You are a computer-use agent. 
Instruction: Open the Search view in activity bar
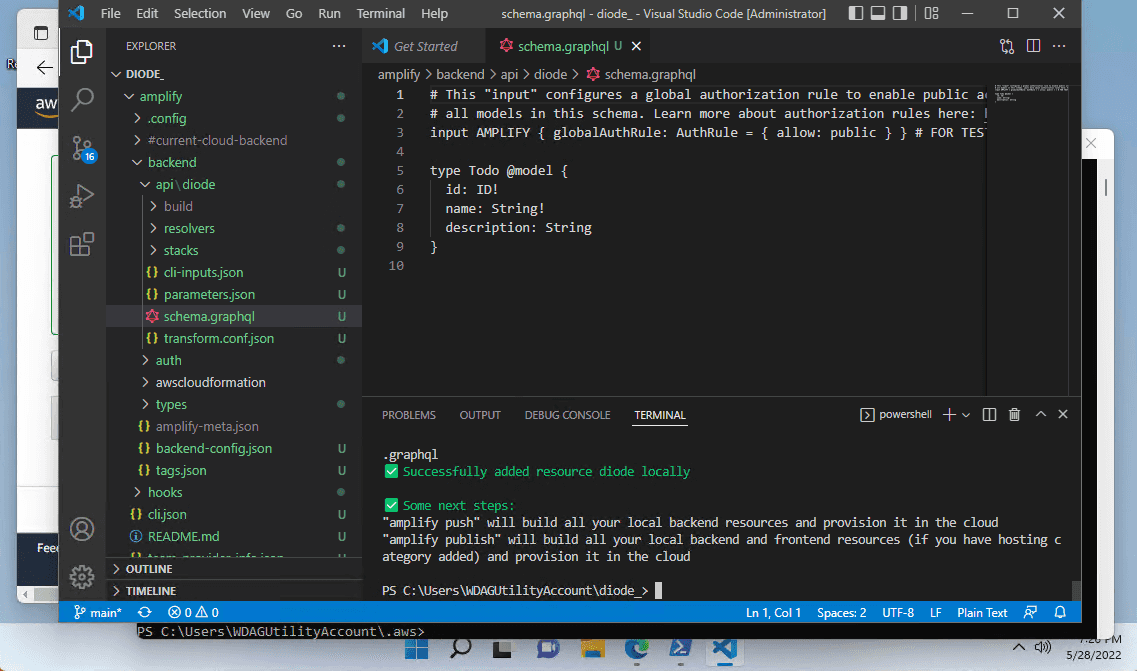point(82,99)
